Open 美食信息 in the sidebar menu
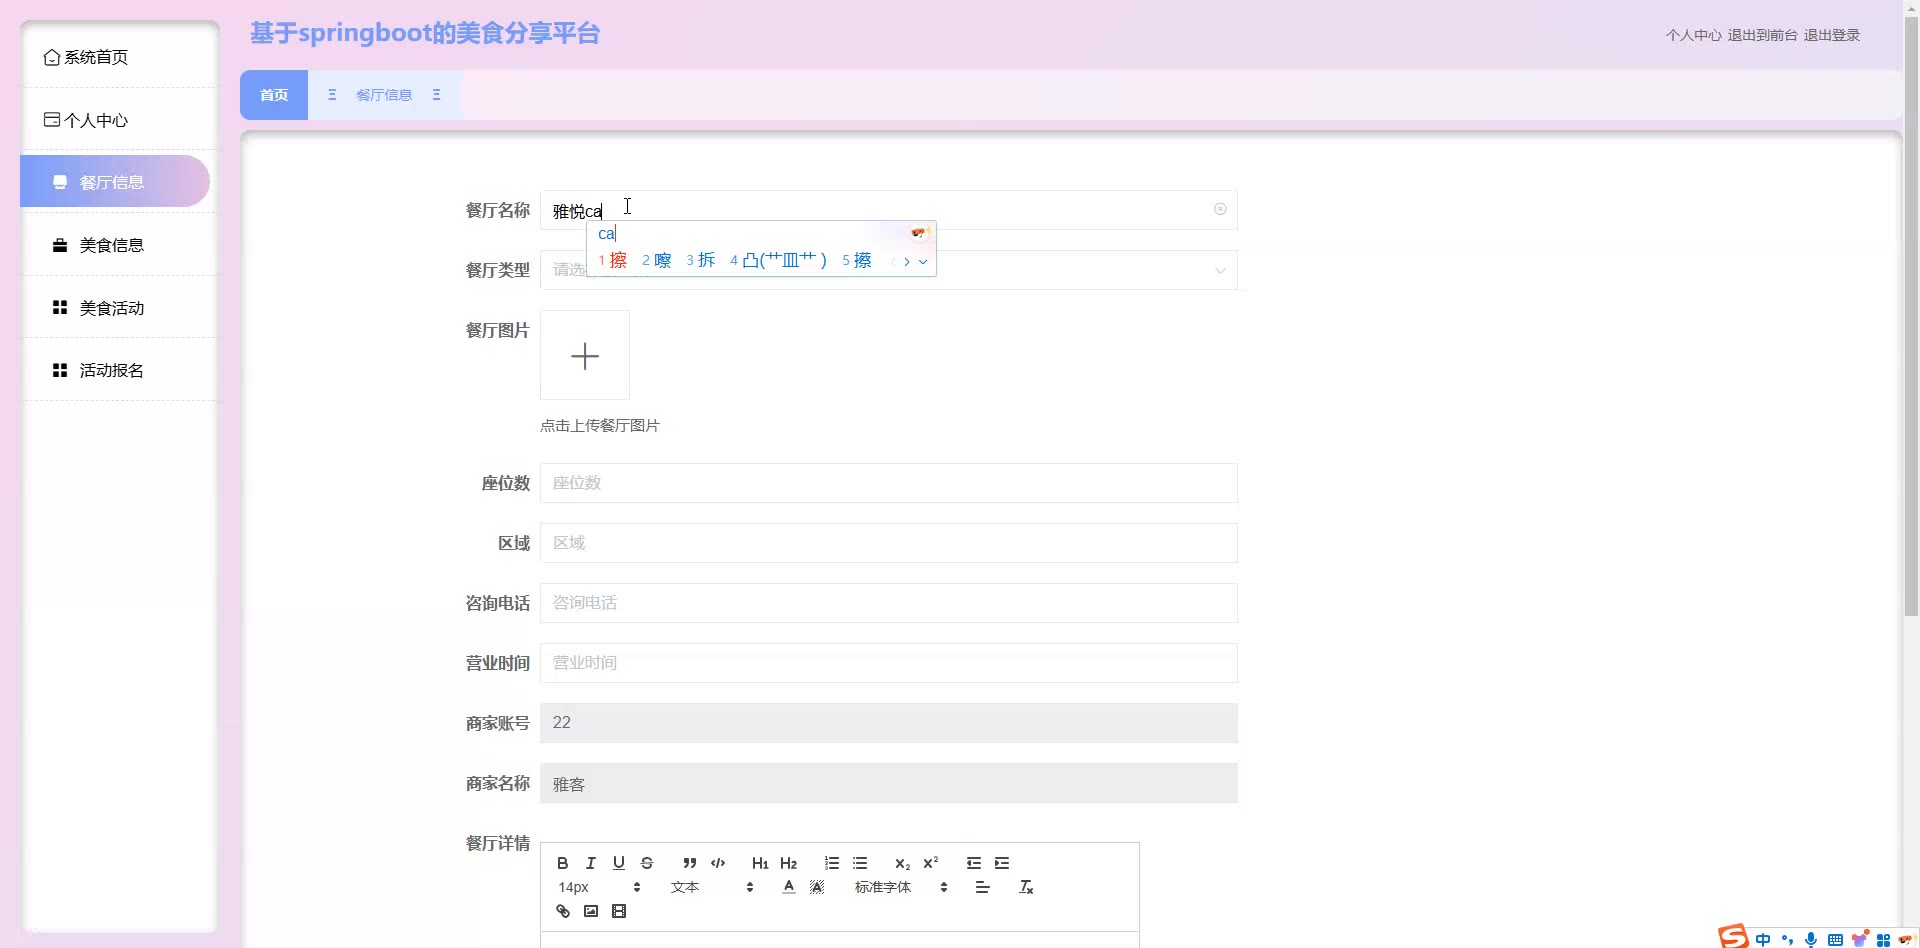Viewport: 1920px width, 948px height. click(112, 245)
